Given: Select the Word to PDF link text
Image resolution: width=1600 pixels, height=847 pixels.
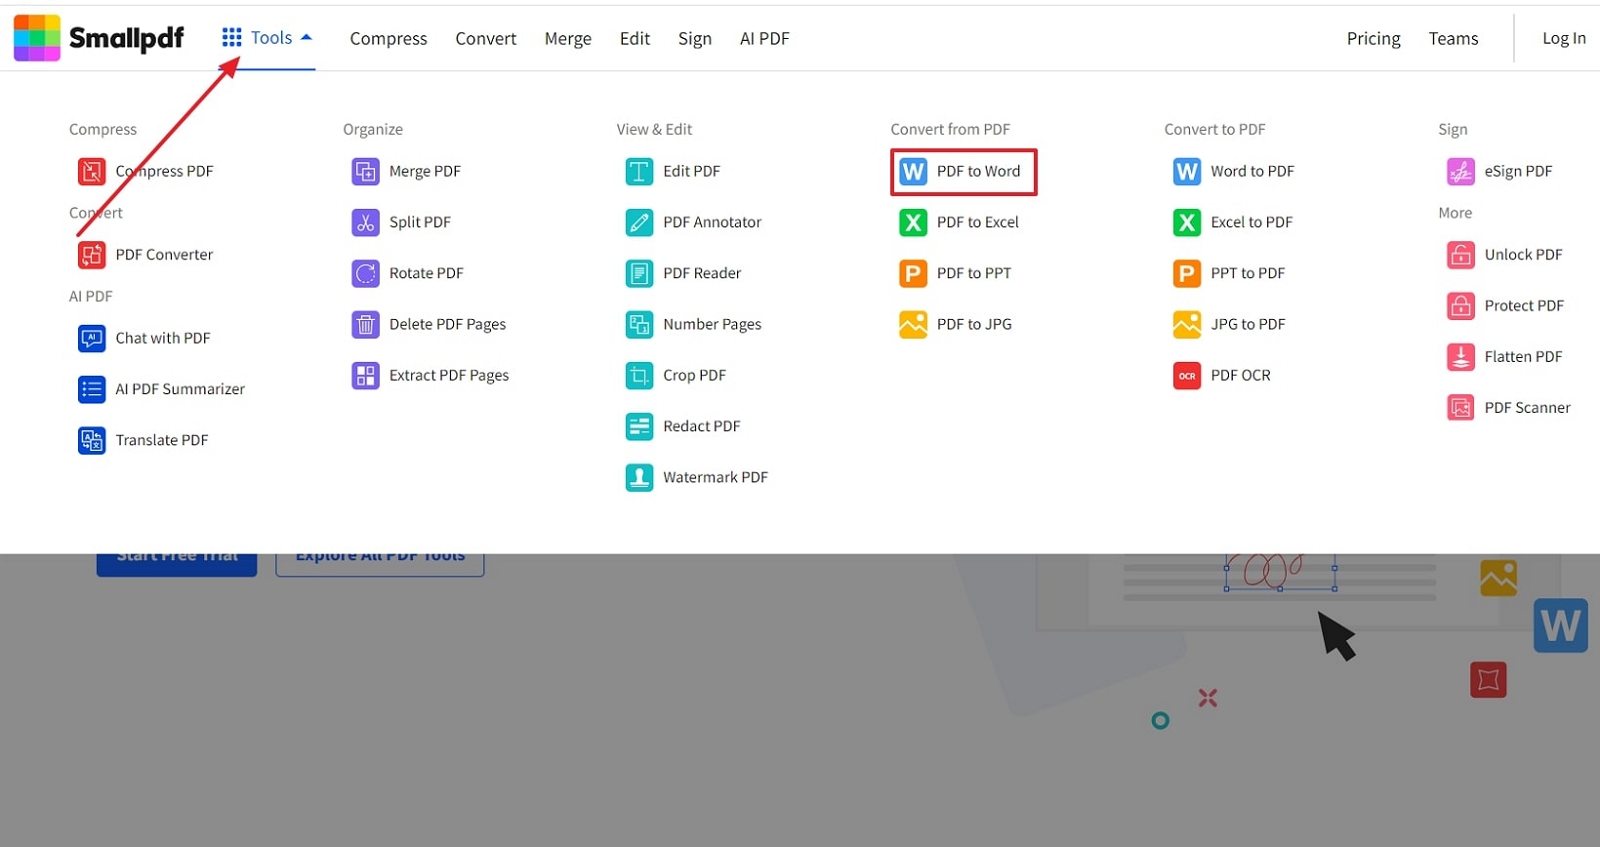Looking at the screenshot, I should [x=1252, y=171].
